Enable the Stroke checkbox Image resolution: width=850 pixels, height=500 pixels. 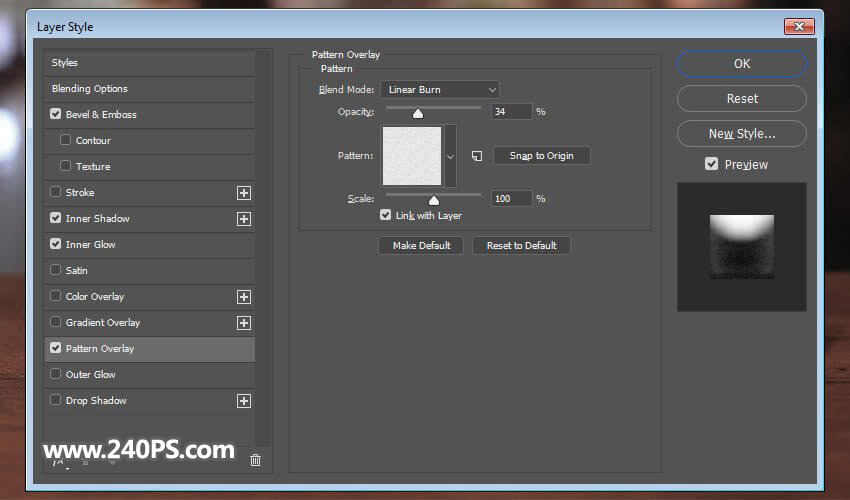[x=55, y=192]
